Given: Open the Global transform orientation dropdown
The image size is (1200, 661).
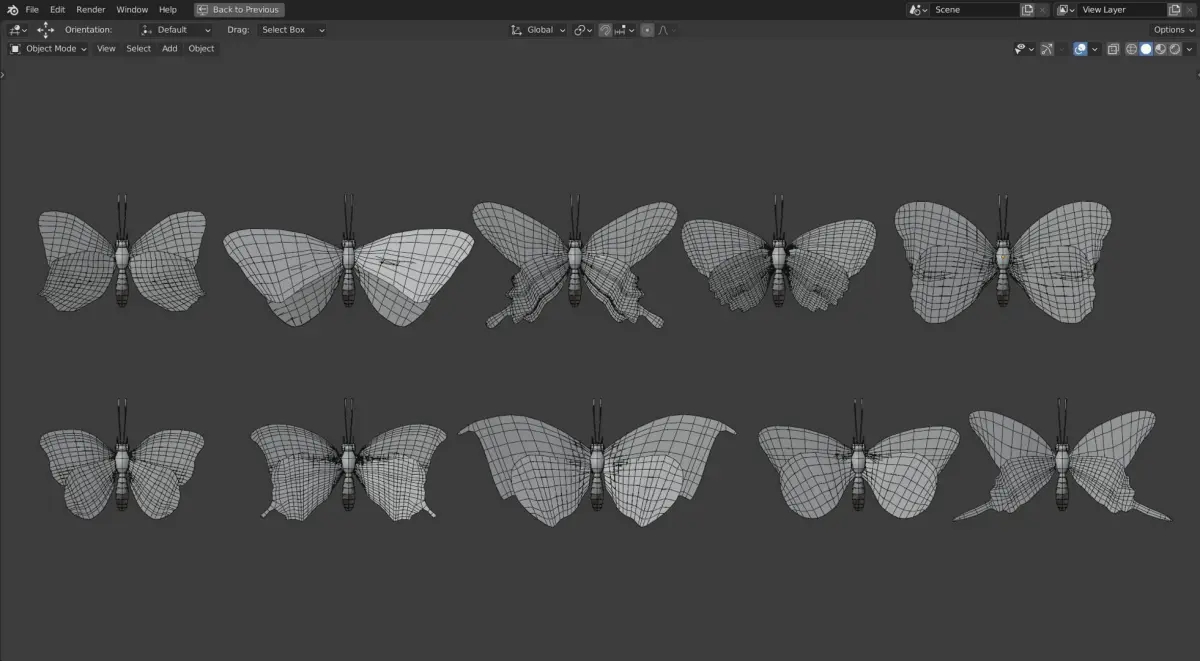Looking at the screenshot, I should [538, 30].
